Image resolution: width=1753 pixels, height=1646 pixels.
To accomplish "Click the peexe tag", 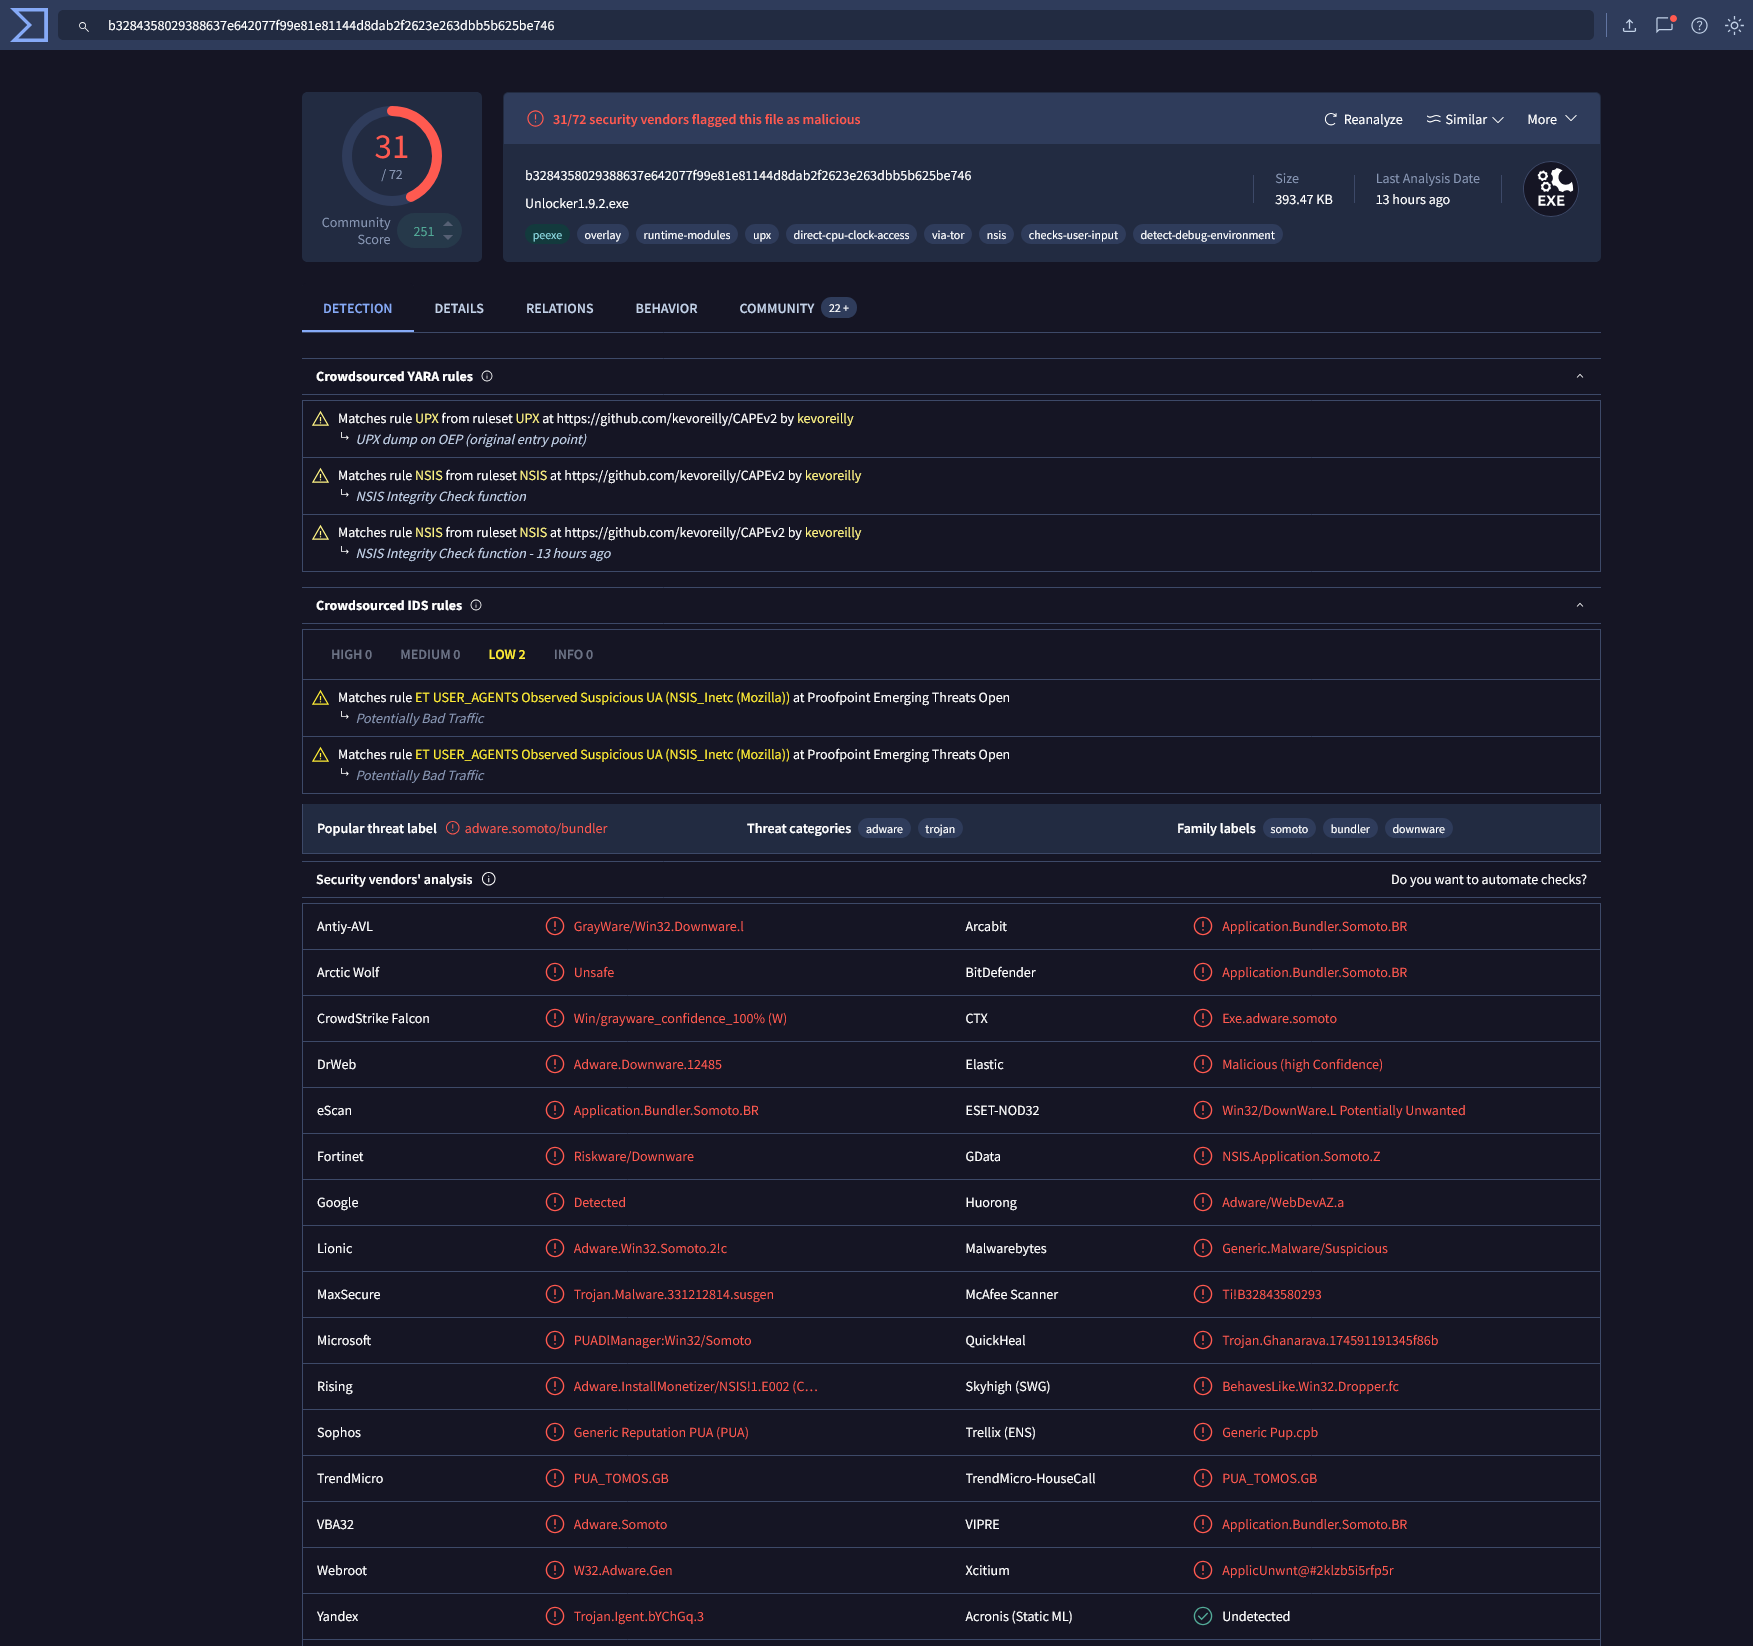I will (547, 236).
